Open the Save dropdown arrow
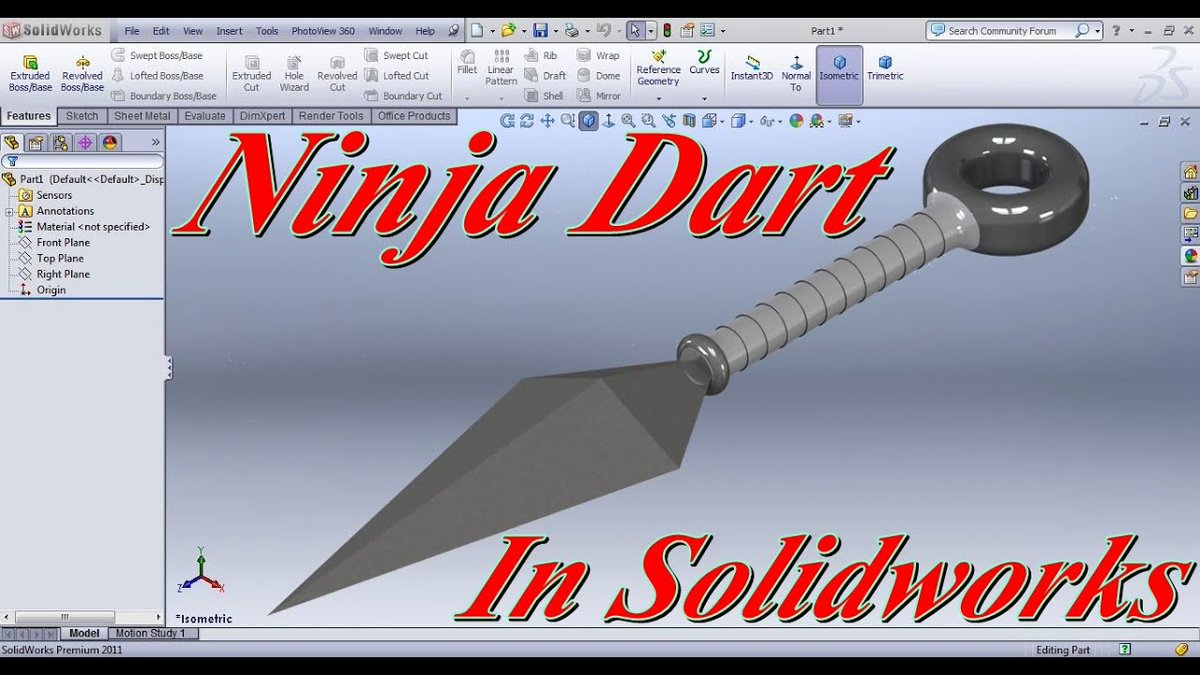The width and height of the screenshot is (1200, 675). pyautogui.click(x=555, y=31)
